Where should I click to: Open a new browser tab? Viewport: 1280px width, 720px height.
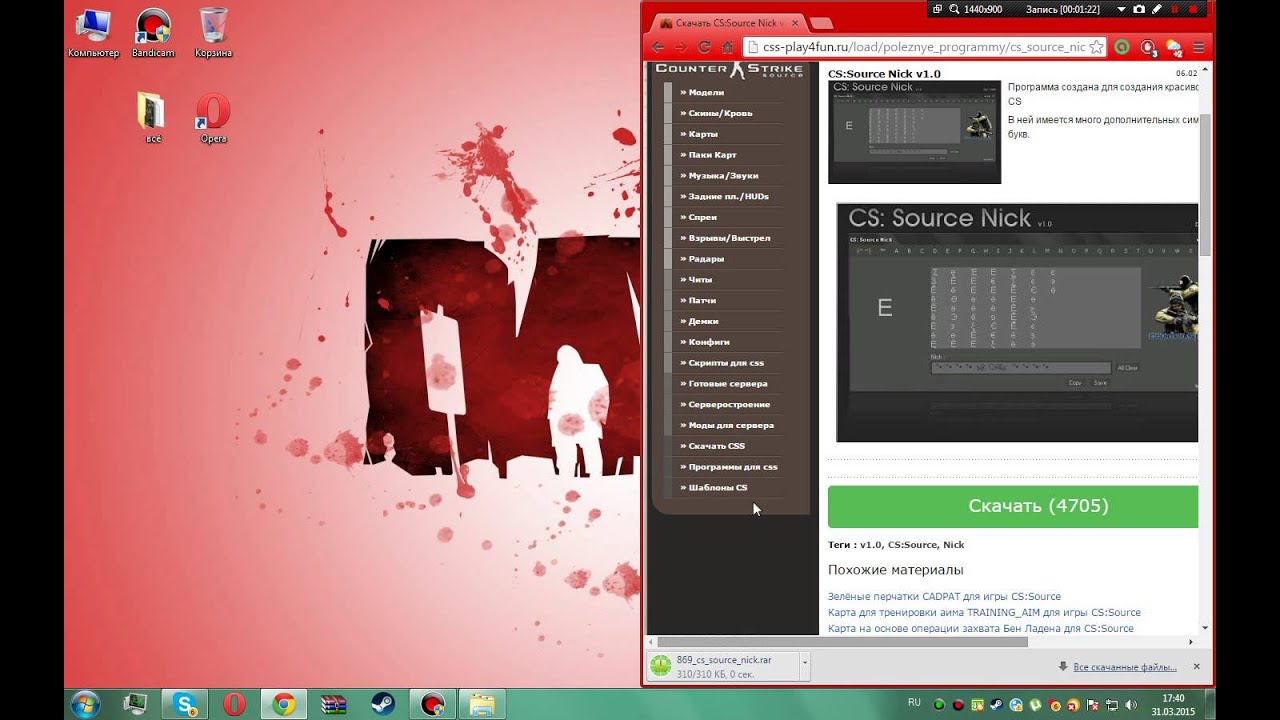coord(820,23)
